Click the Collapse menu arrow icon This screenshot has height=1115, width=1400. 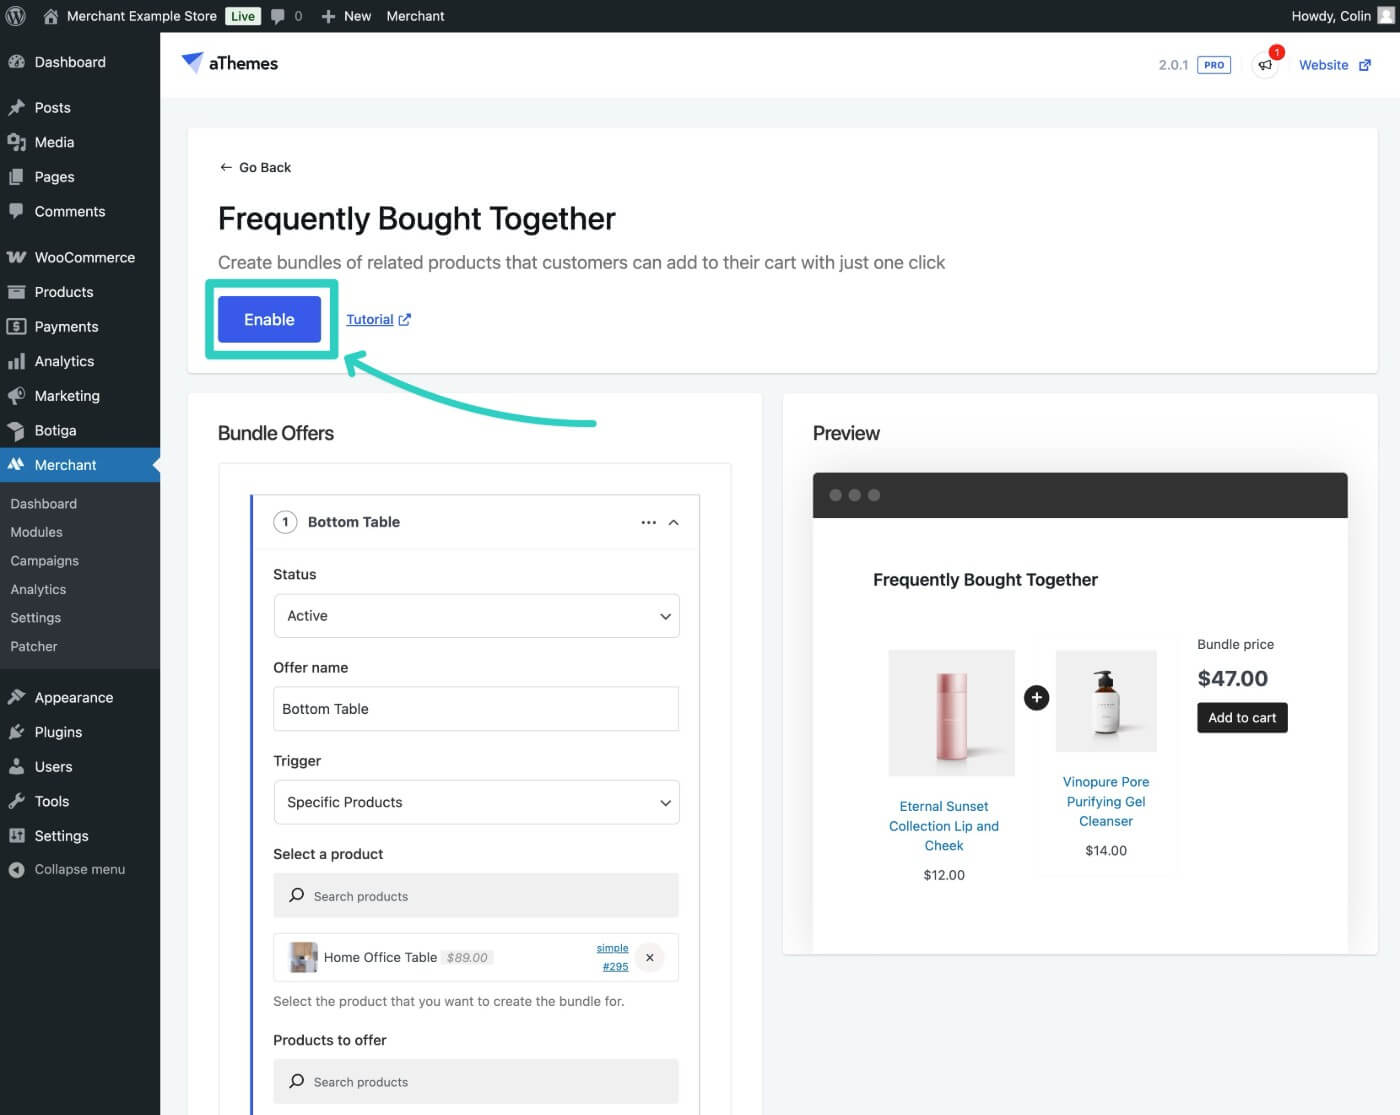[16, 870]
